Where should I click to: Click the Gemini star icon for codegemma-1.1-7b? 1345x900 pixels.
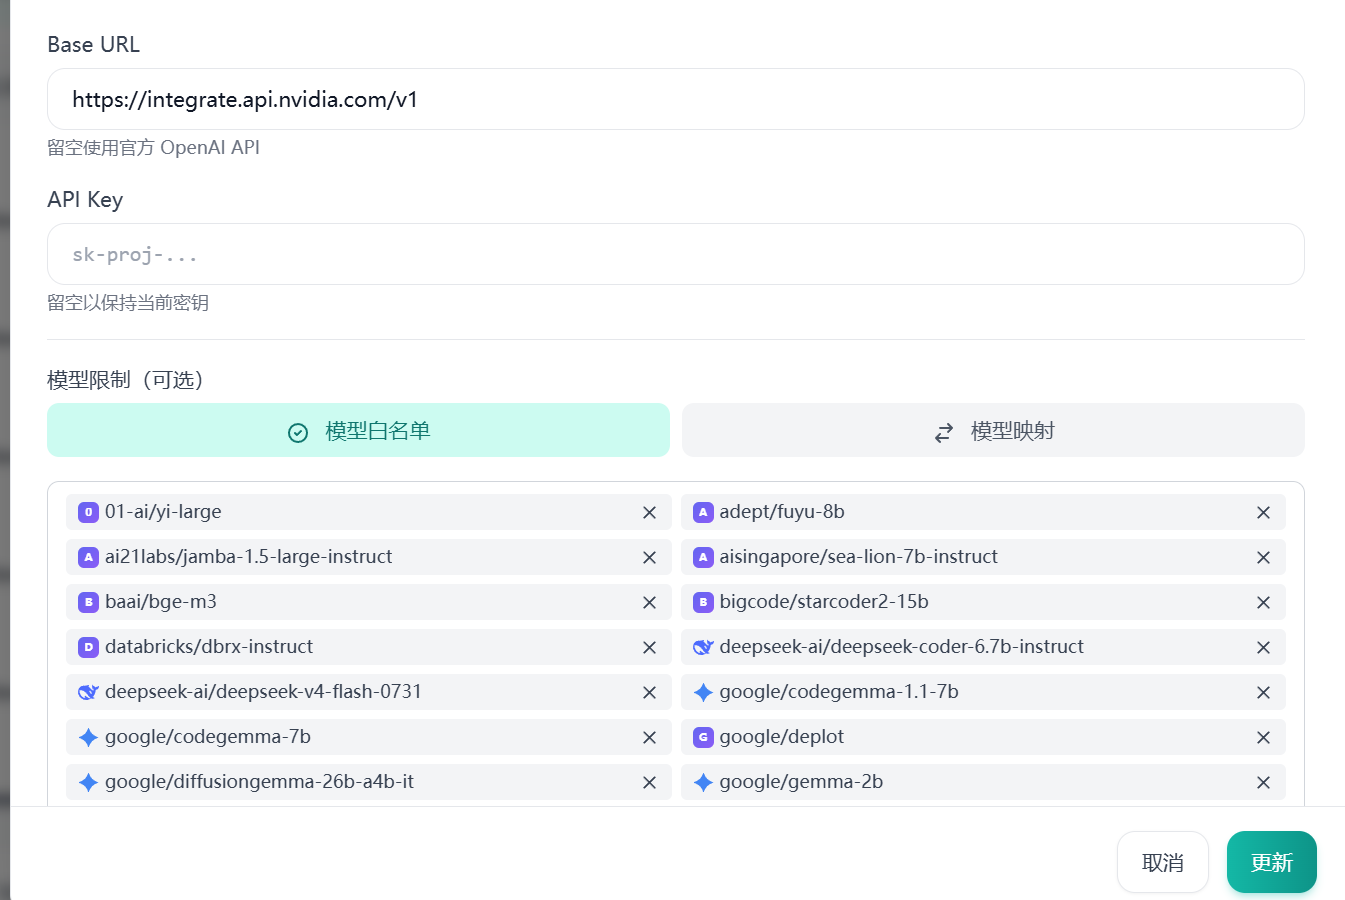pyautogui.click(x=703, y=692)
